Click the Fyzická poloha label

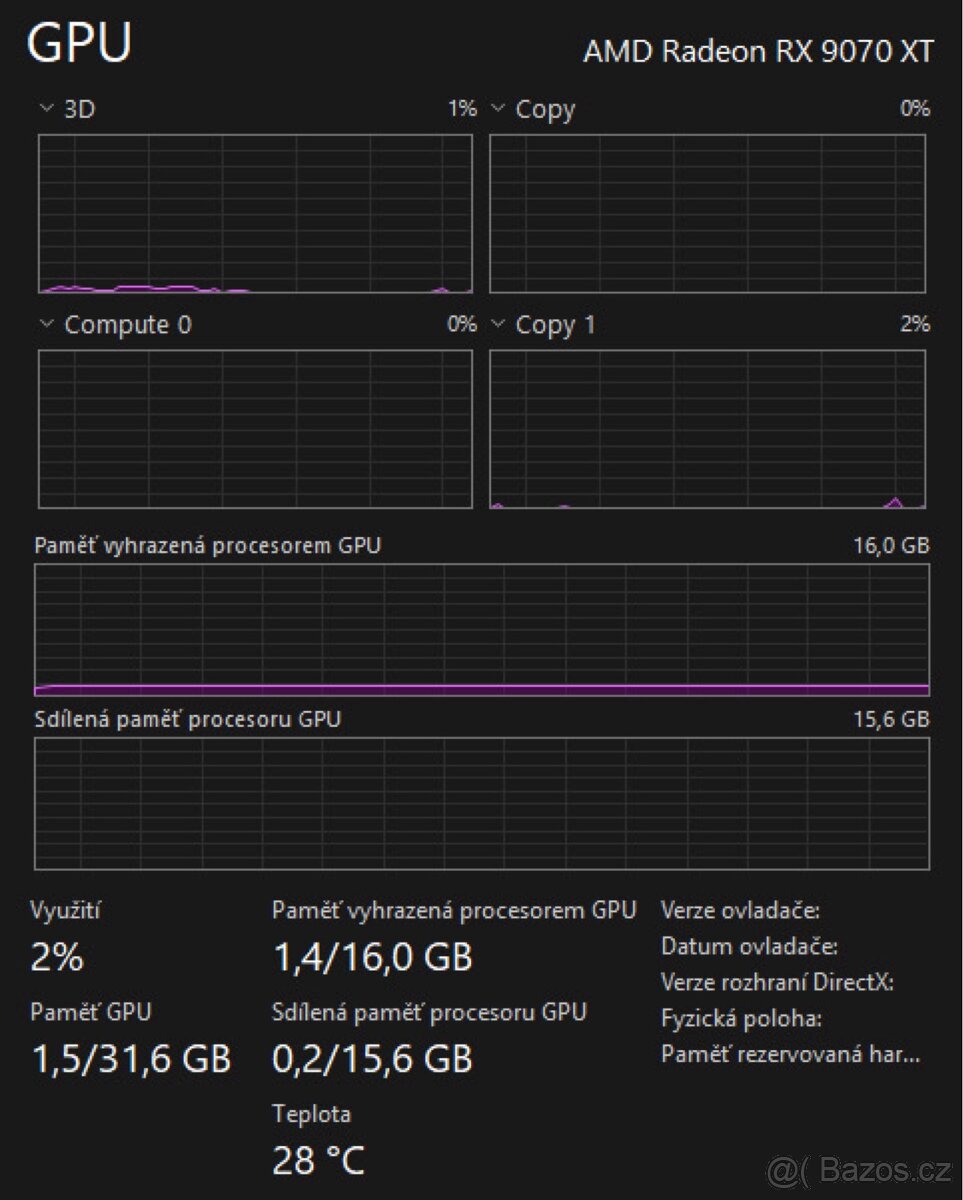tap(741, 1018)
